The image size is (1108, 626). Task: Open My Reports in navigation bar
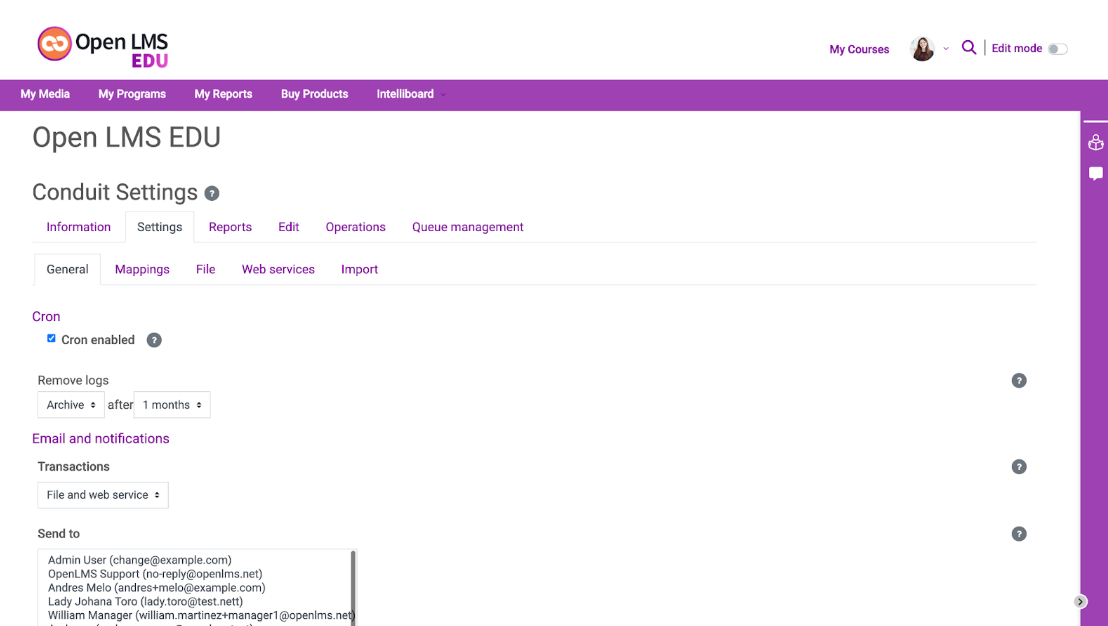tap(223, 94)
